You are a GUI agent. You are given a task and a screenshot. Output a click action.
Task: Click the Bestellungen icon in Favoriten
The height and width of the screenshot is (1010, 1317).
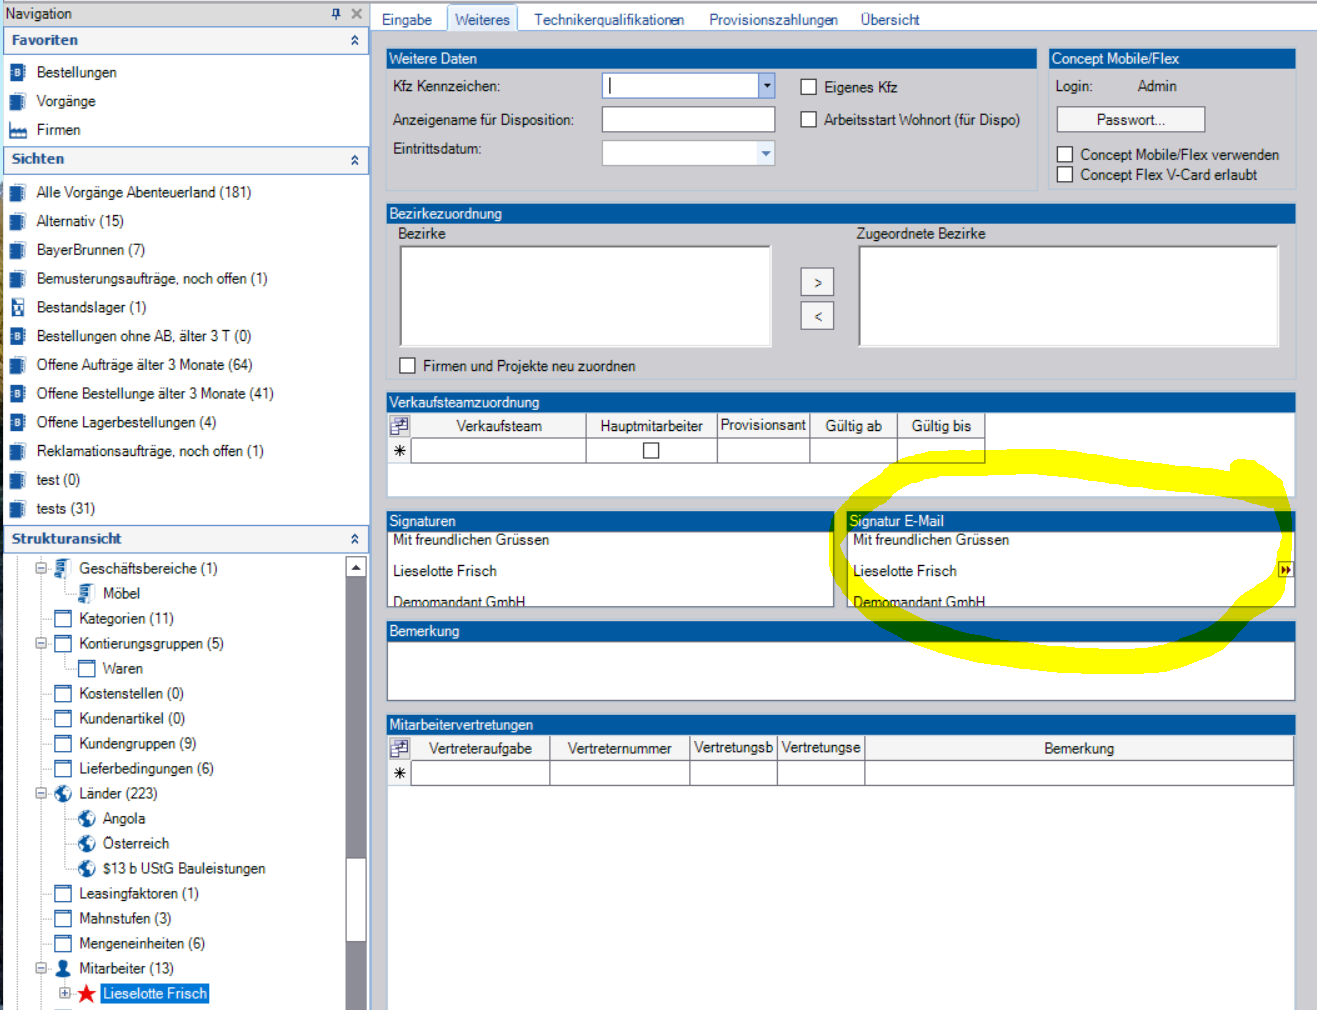coord(17,73)
